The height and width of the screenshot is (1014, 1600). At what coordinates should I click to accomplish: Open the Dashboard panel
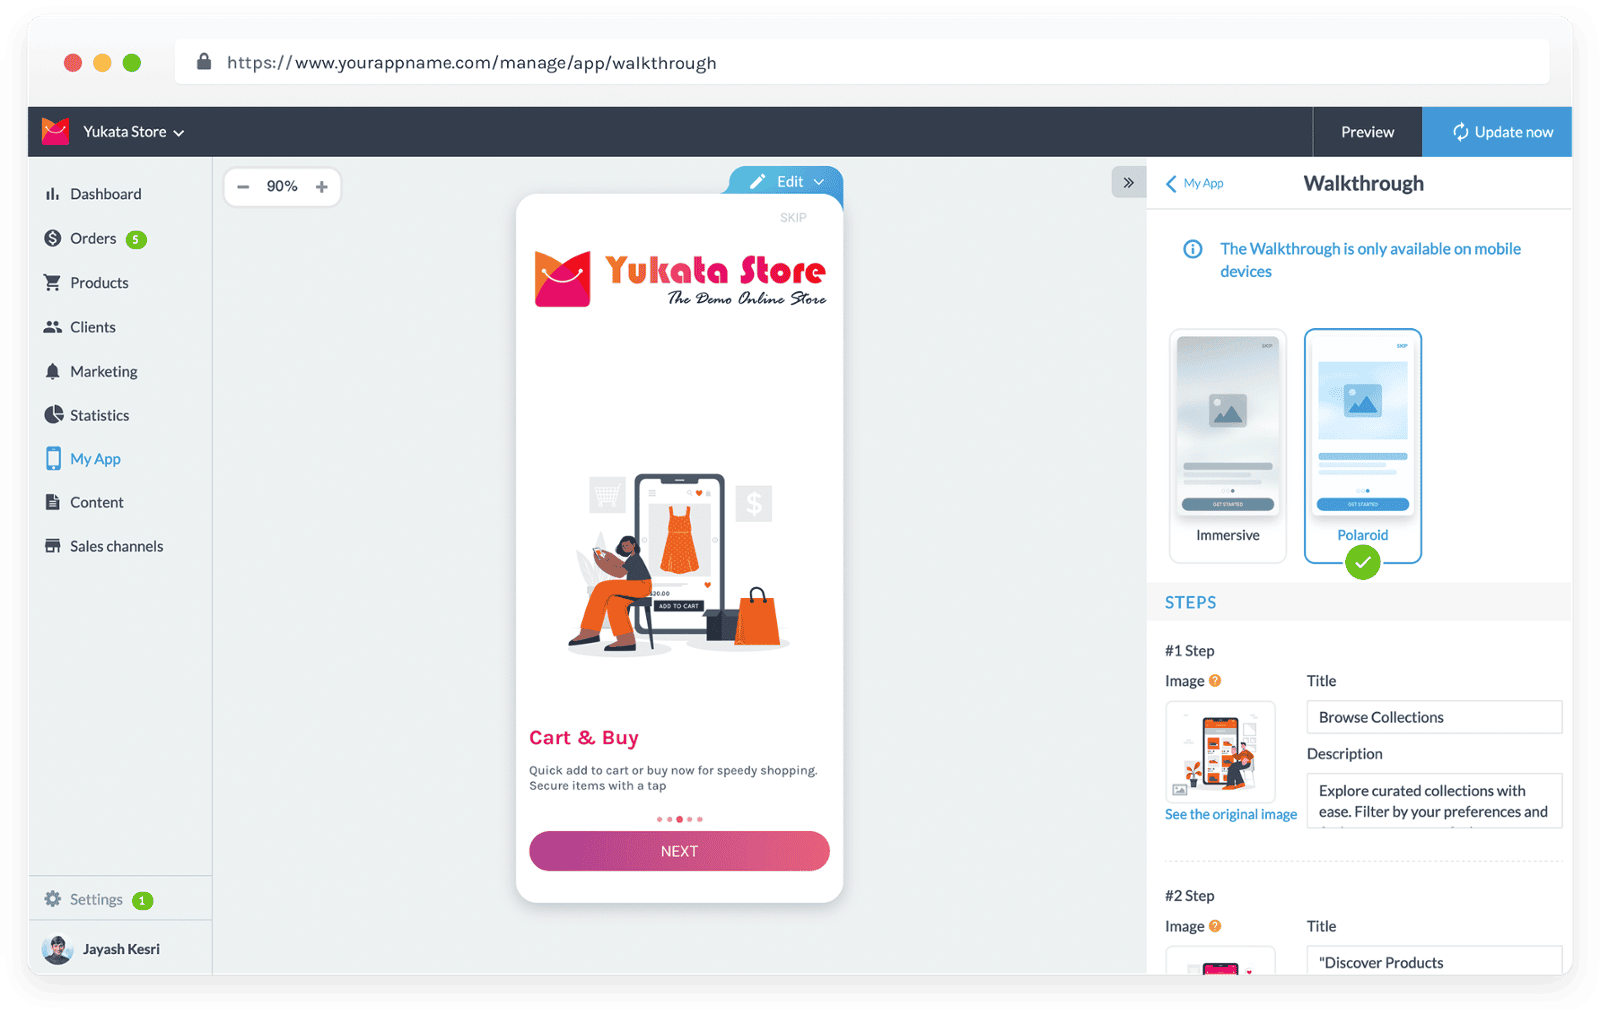point(106,193)
